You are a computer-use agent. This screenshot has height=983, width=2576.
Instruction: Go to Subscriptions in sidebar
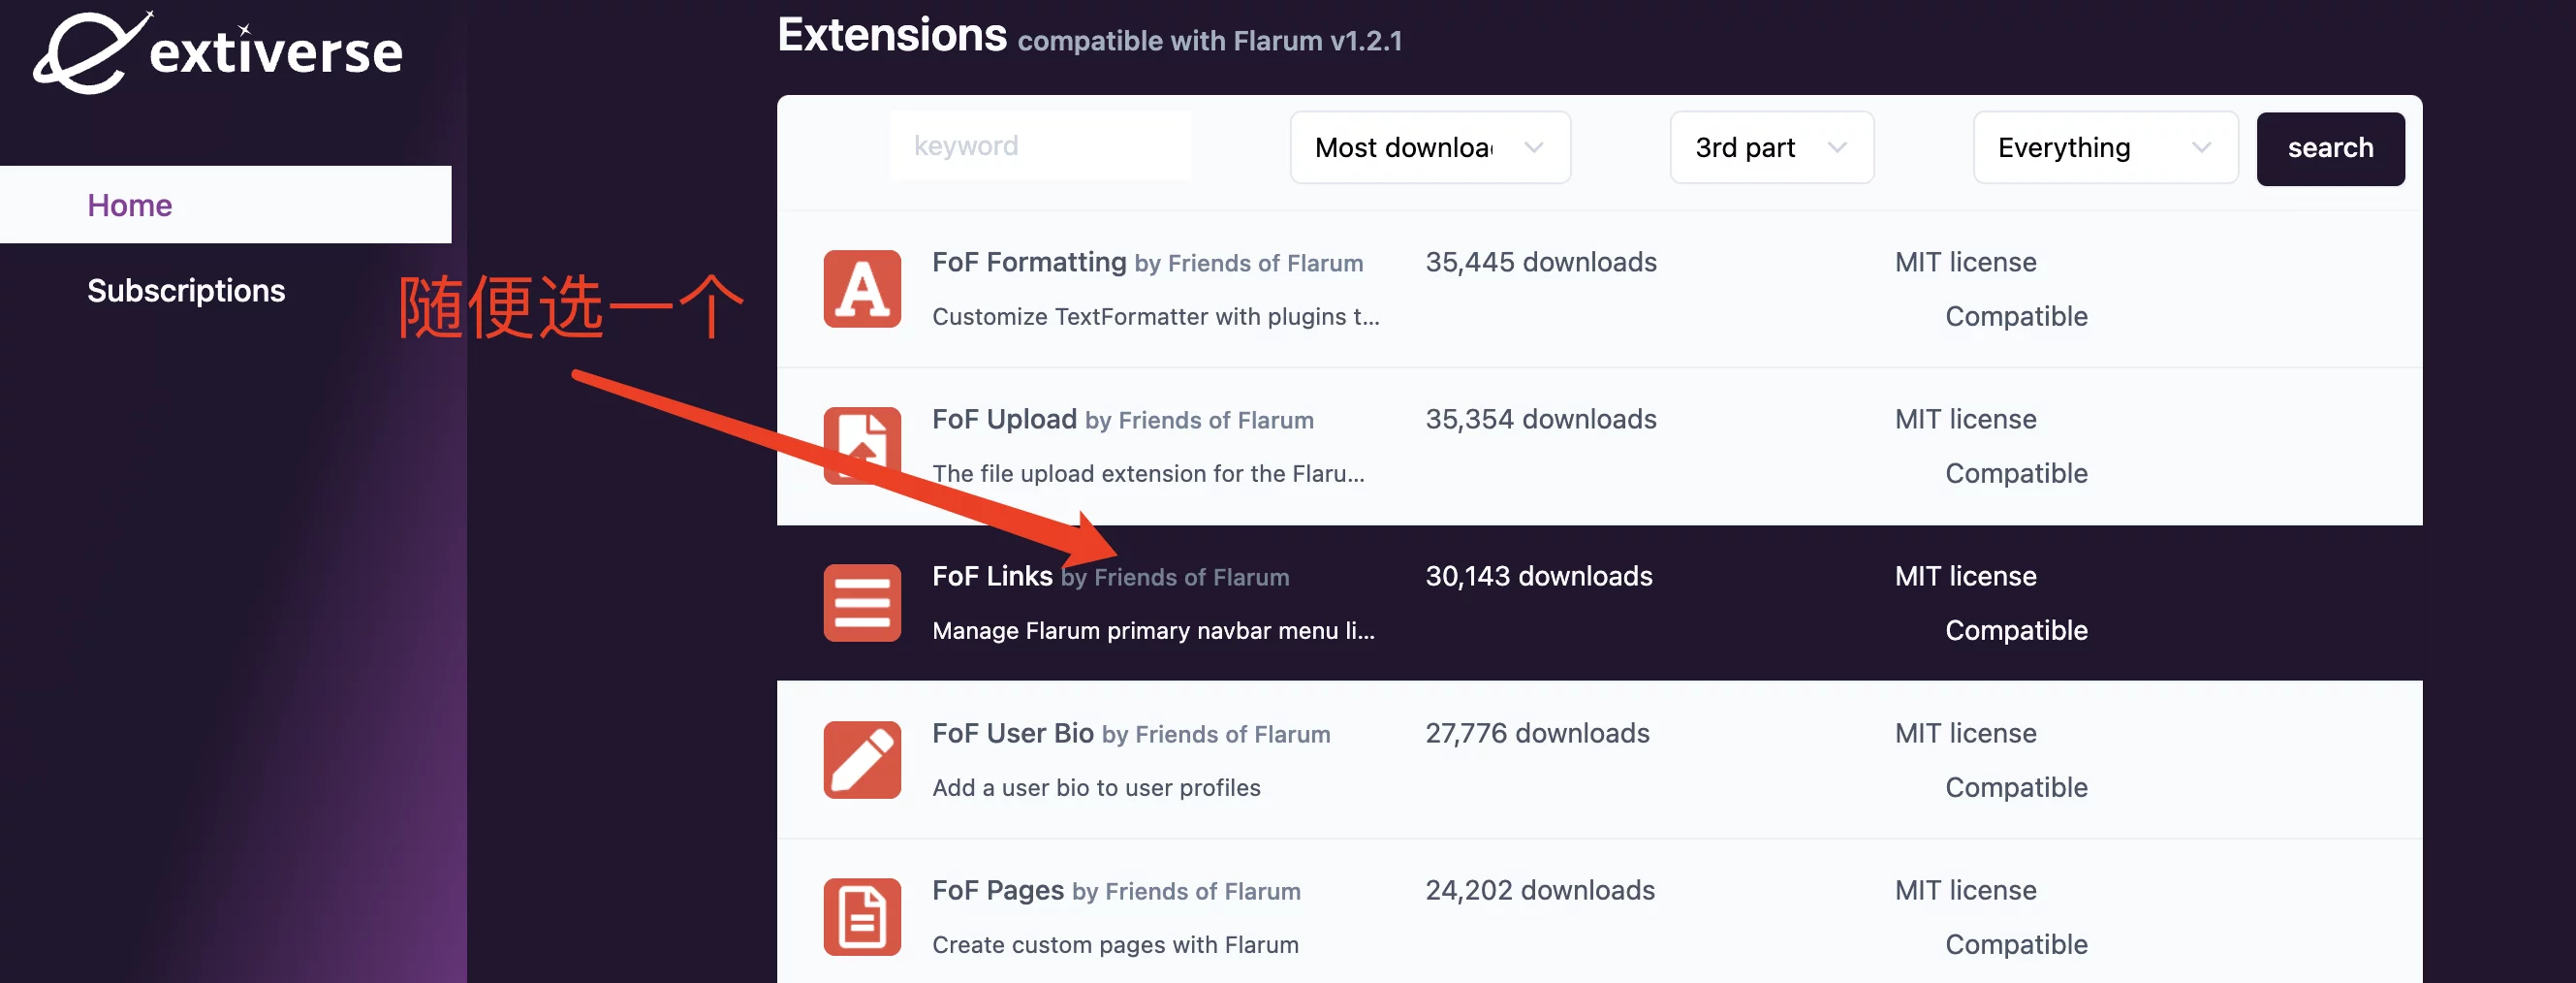tap(186, 291)
